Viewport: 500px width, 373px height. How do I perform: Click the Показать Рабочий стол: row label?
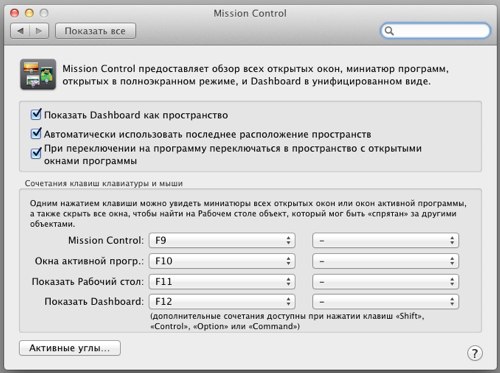88,282
